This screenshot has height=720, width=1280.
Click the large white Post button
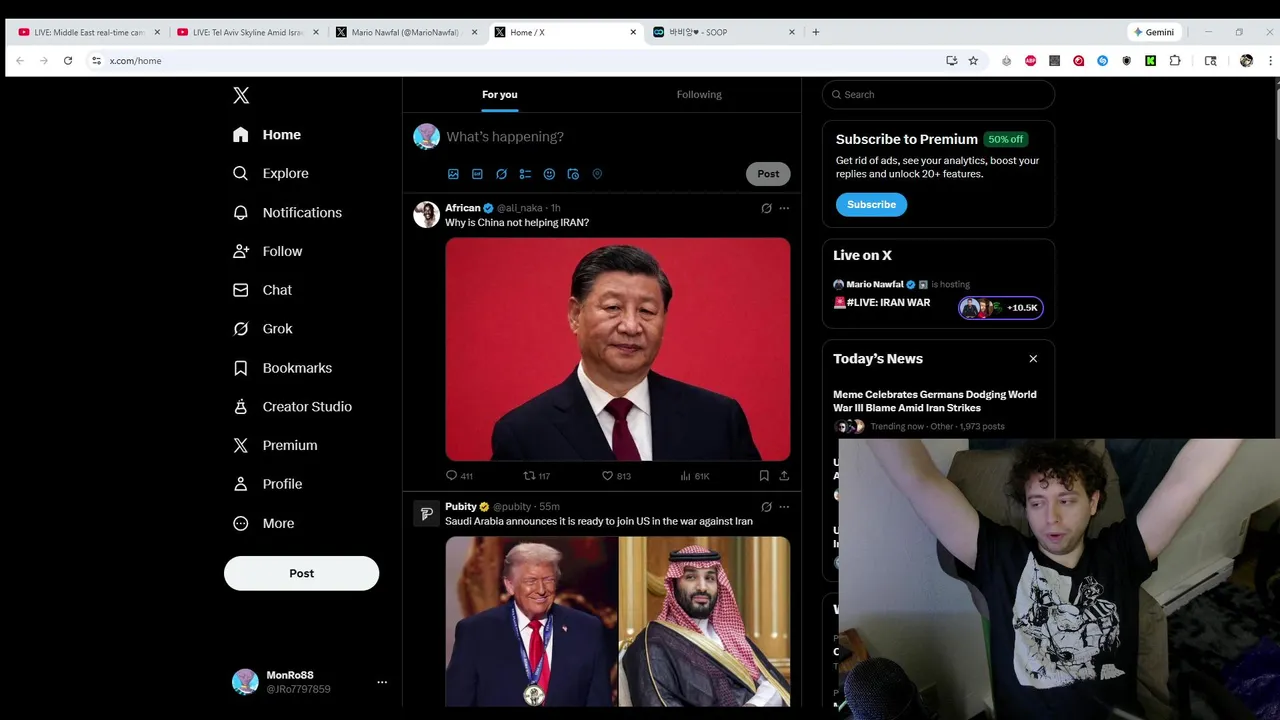[301, 573]
